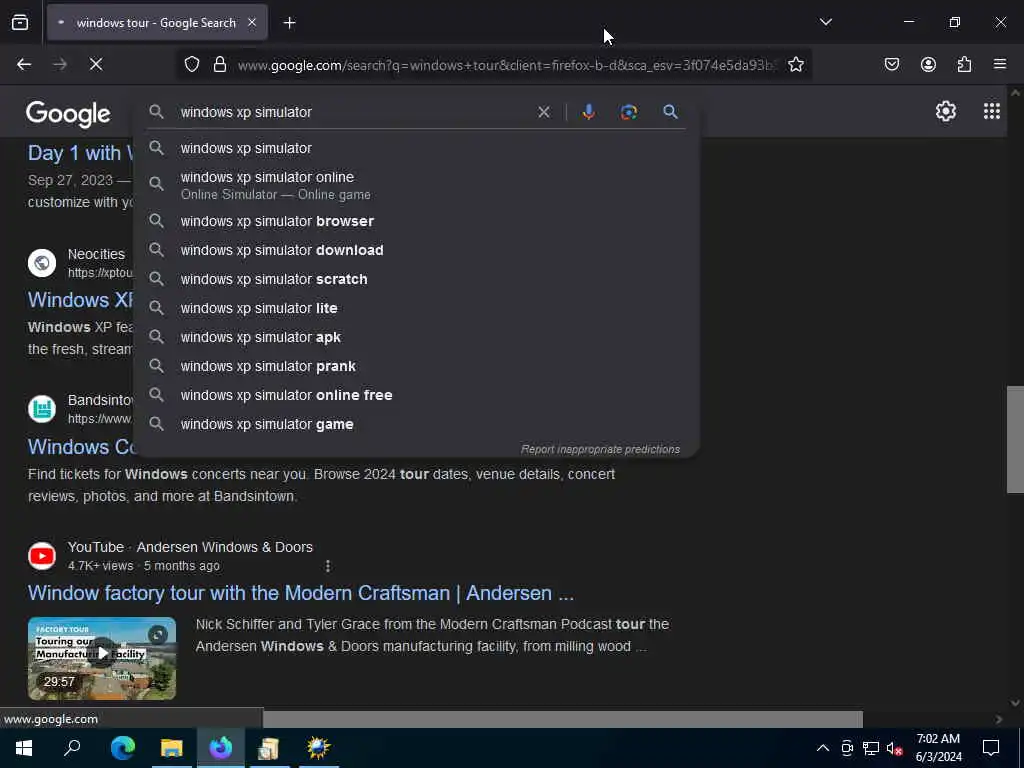The image size is (1024, 768).
Task: Open the Window factory tour YouTube result
Action: tap(300, 593)
